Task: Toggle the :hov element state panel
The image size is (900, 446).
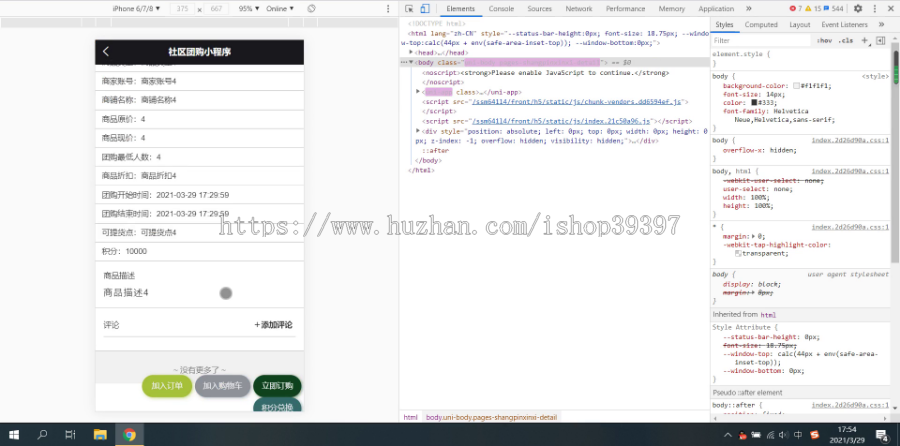Action: click(x=825, y=41)
